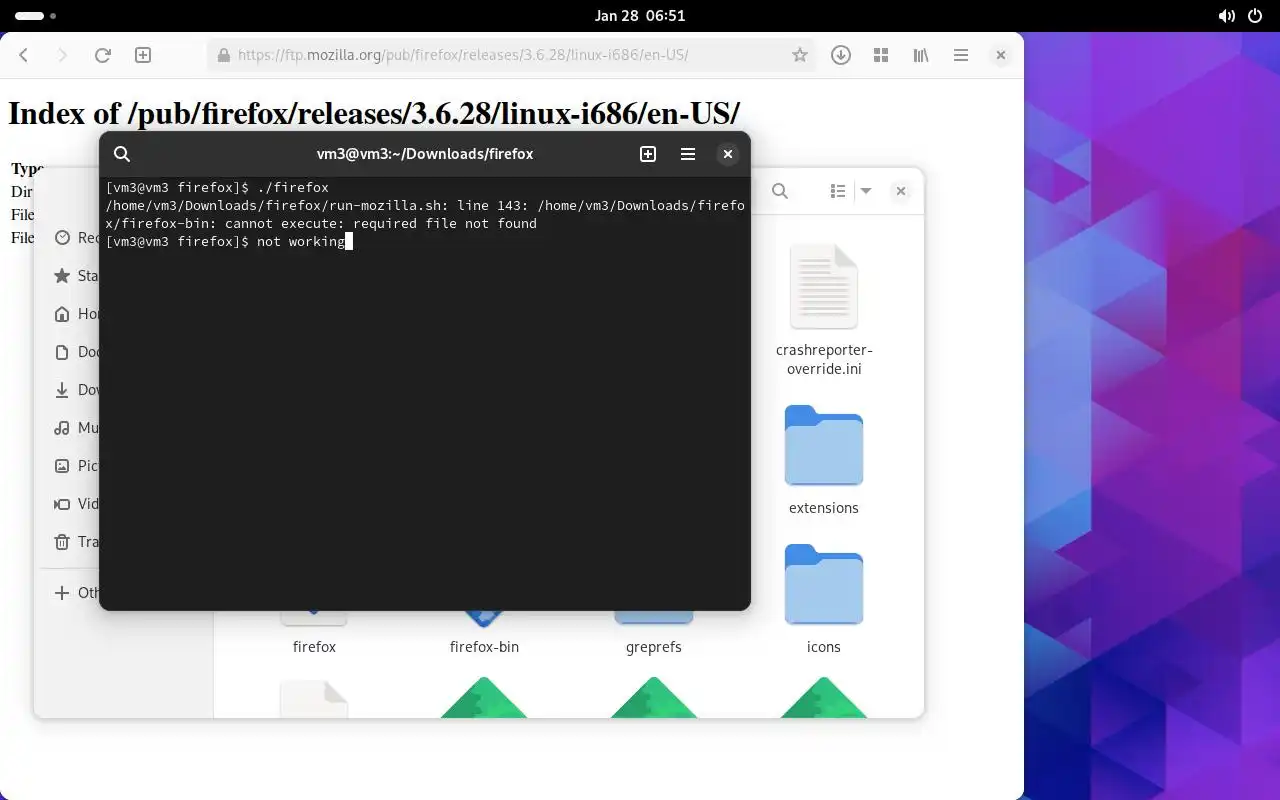Open Home in the Files sidebar
Screen dimensions: 1280x800
pos(76,314)
